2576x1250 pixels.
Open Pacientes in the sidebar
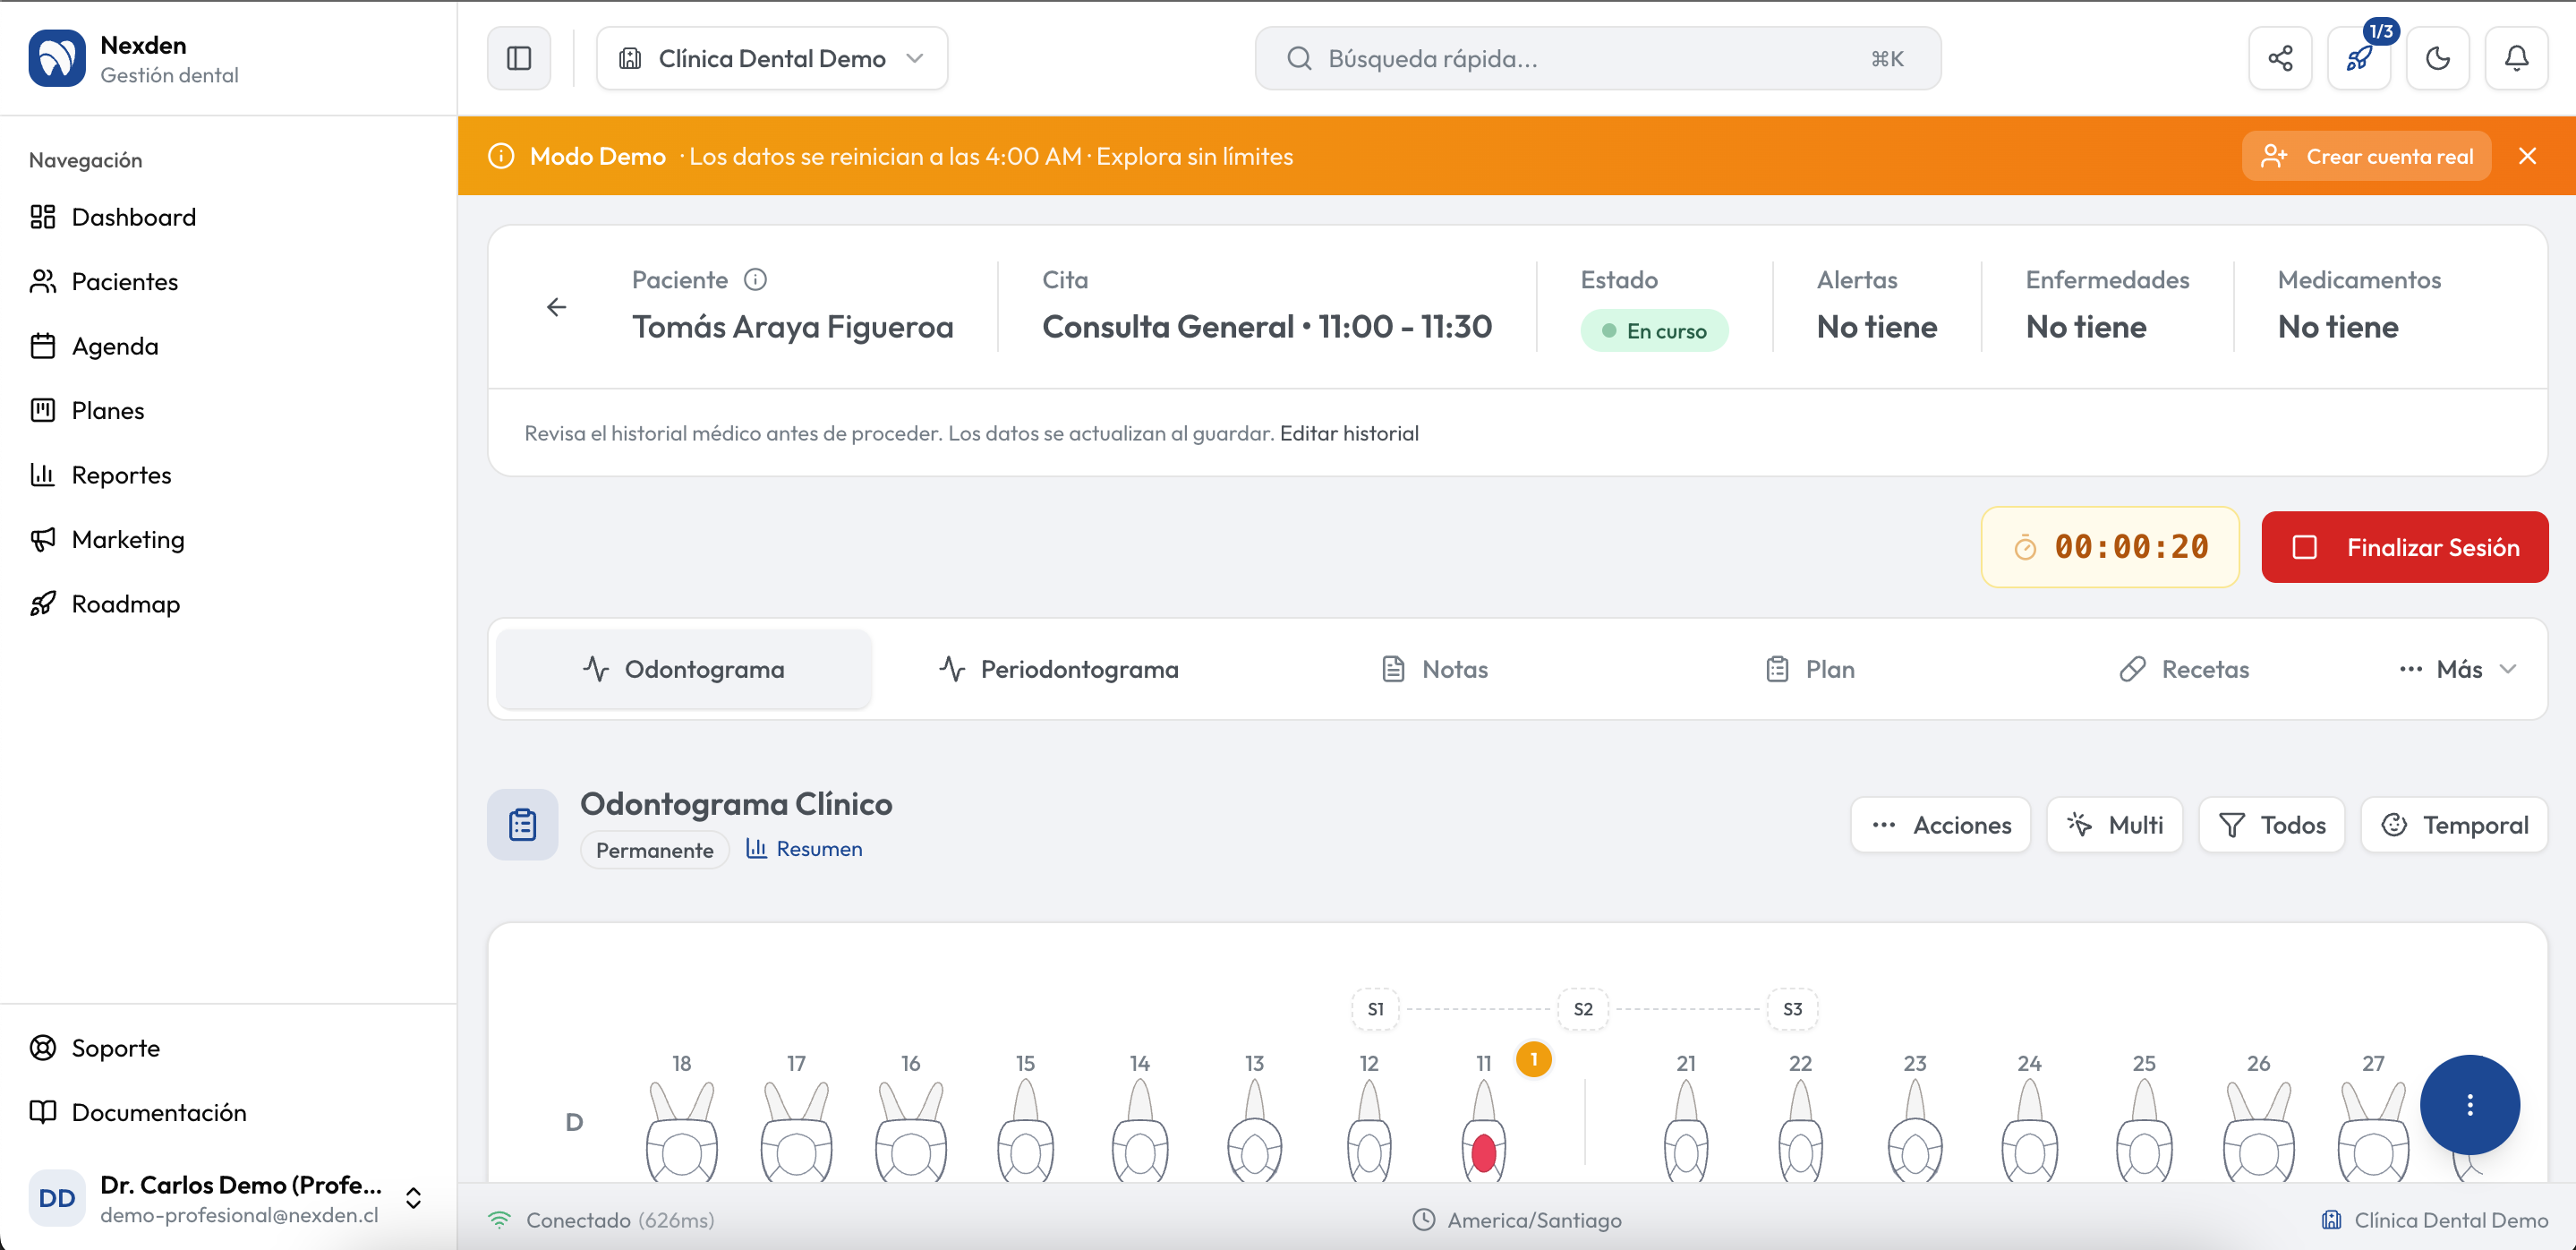228,281
